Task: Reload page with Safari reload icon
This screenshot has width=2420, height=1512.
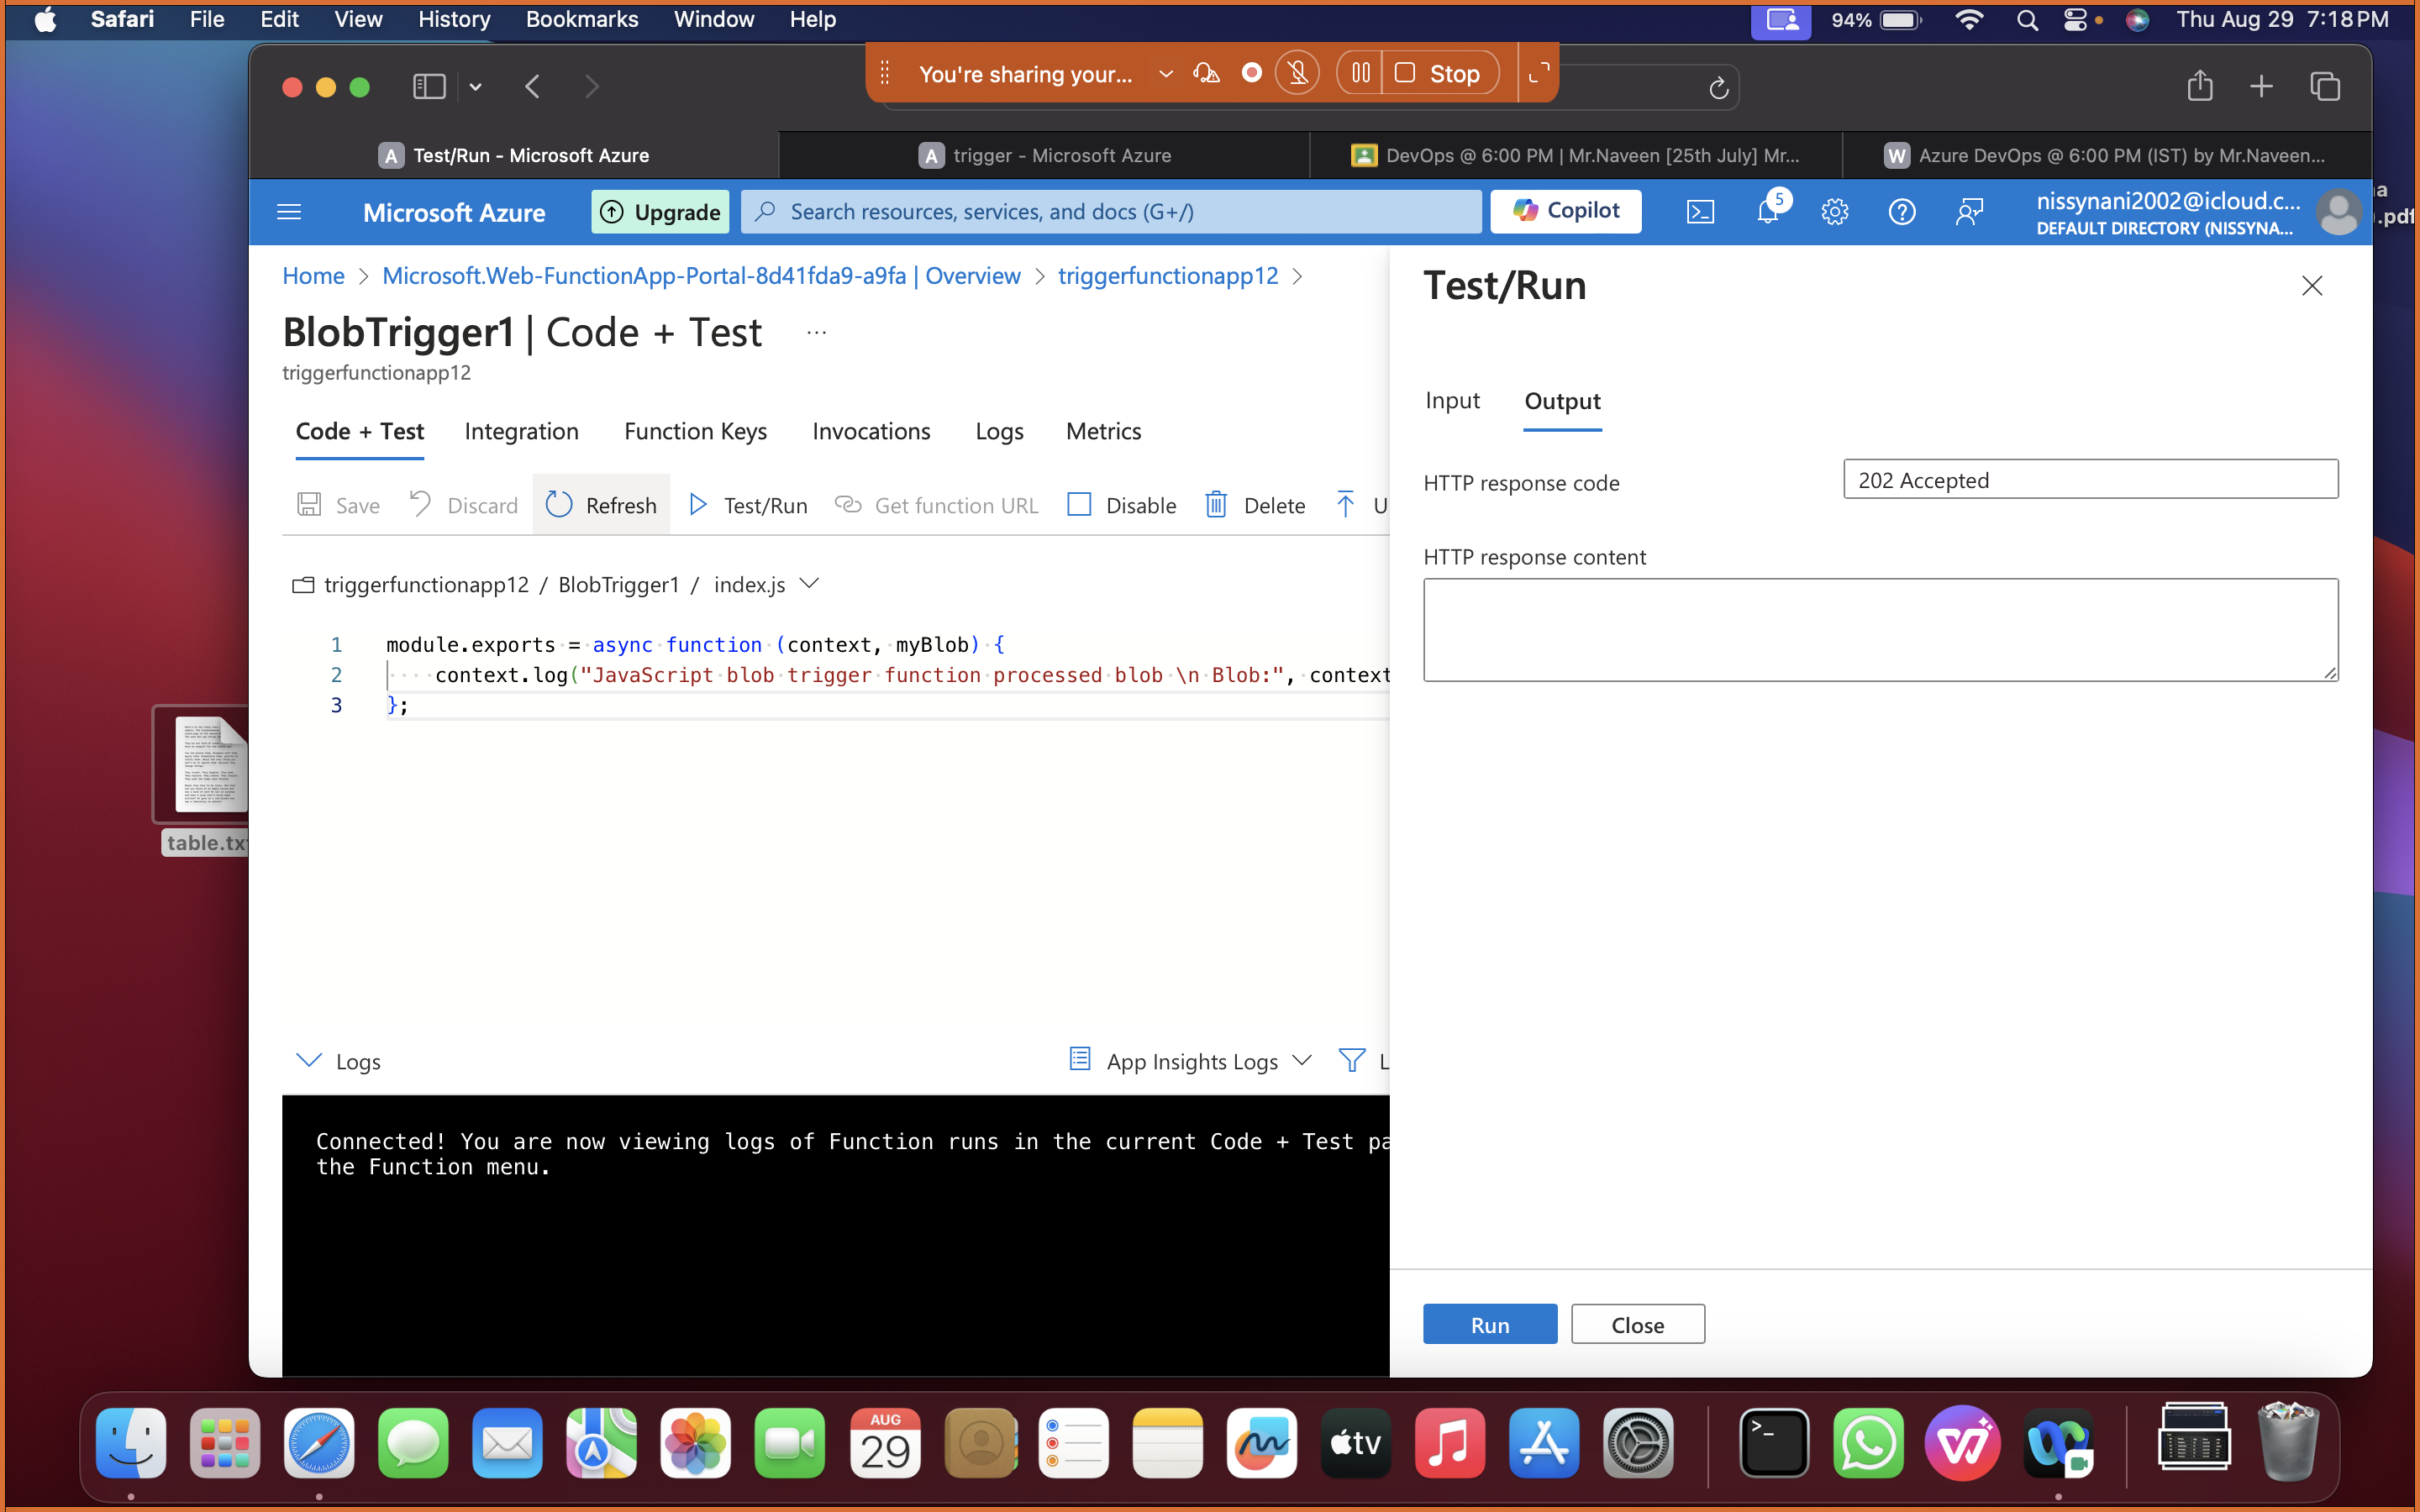Action: click(x=1718, y=88)
